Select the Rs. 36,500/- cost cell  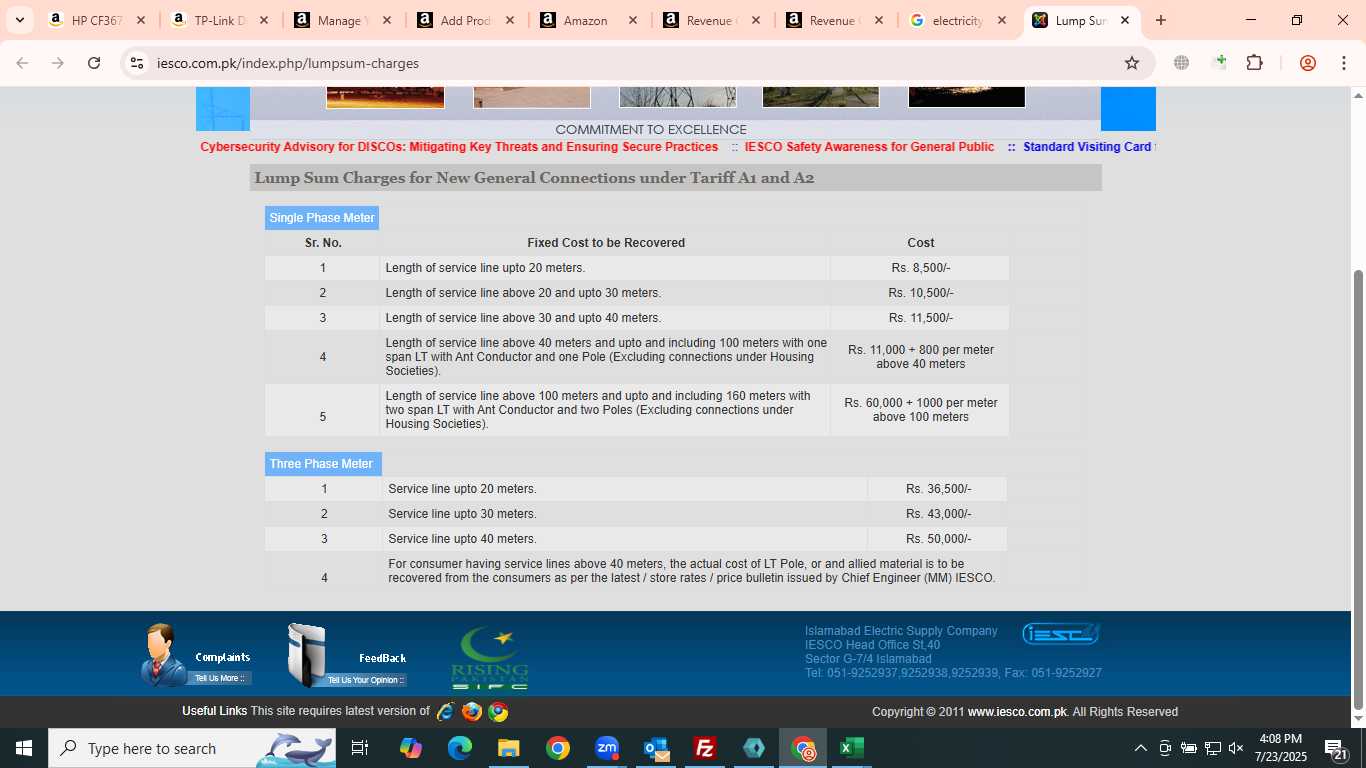pyautogui.click(x=938, y=489)
